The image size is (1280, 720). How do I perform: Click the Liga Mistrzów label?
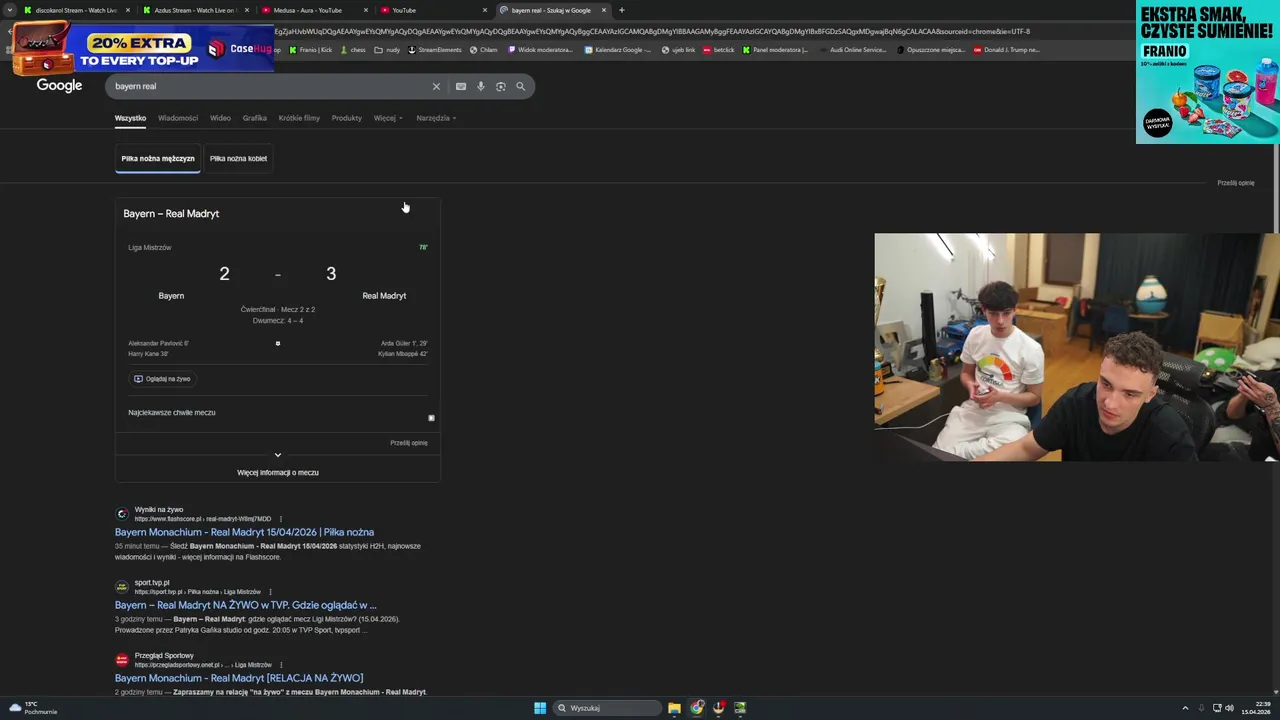tap(150, 248)
